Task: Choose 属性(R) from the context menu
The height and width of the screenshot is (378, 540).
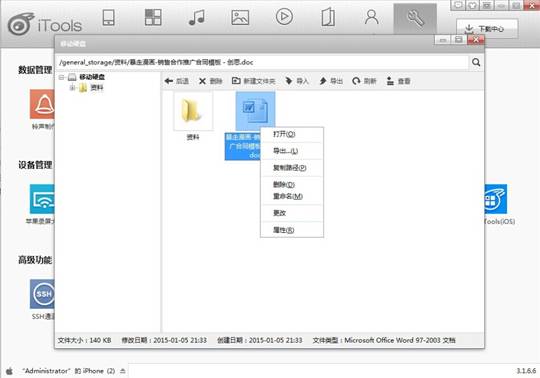Action: click(x=292, y=230)
